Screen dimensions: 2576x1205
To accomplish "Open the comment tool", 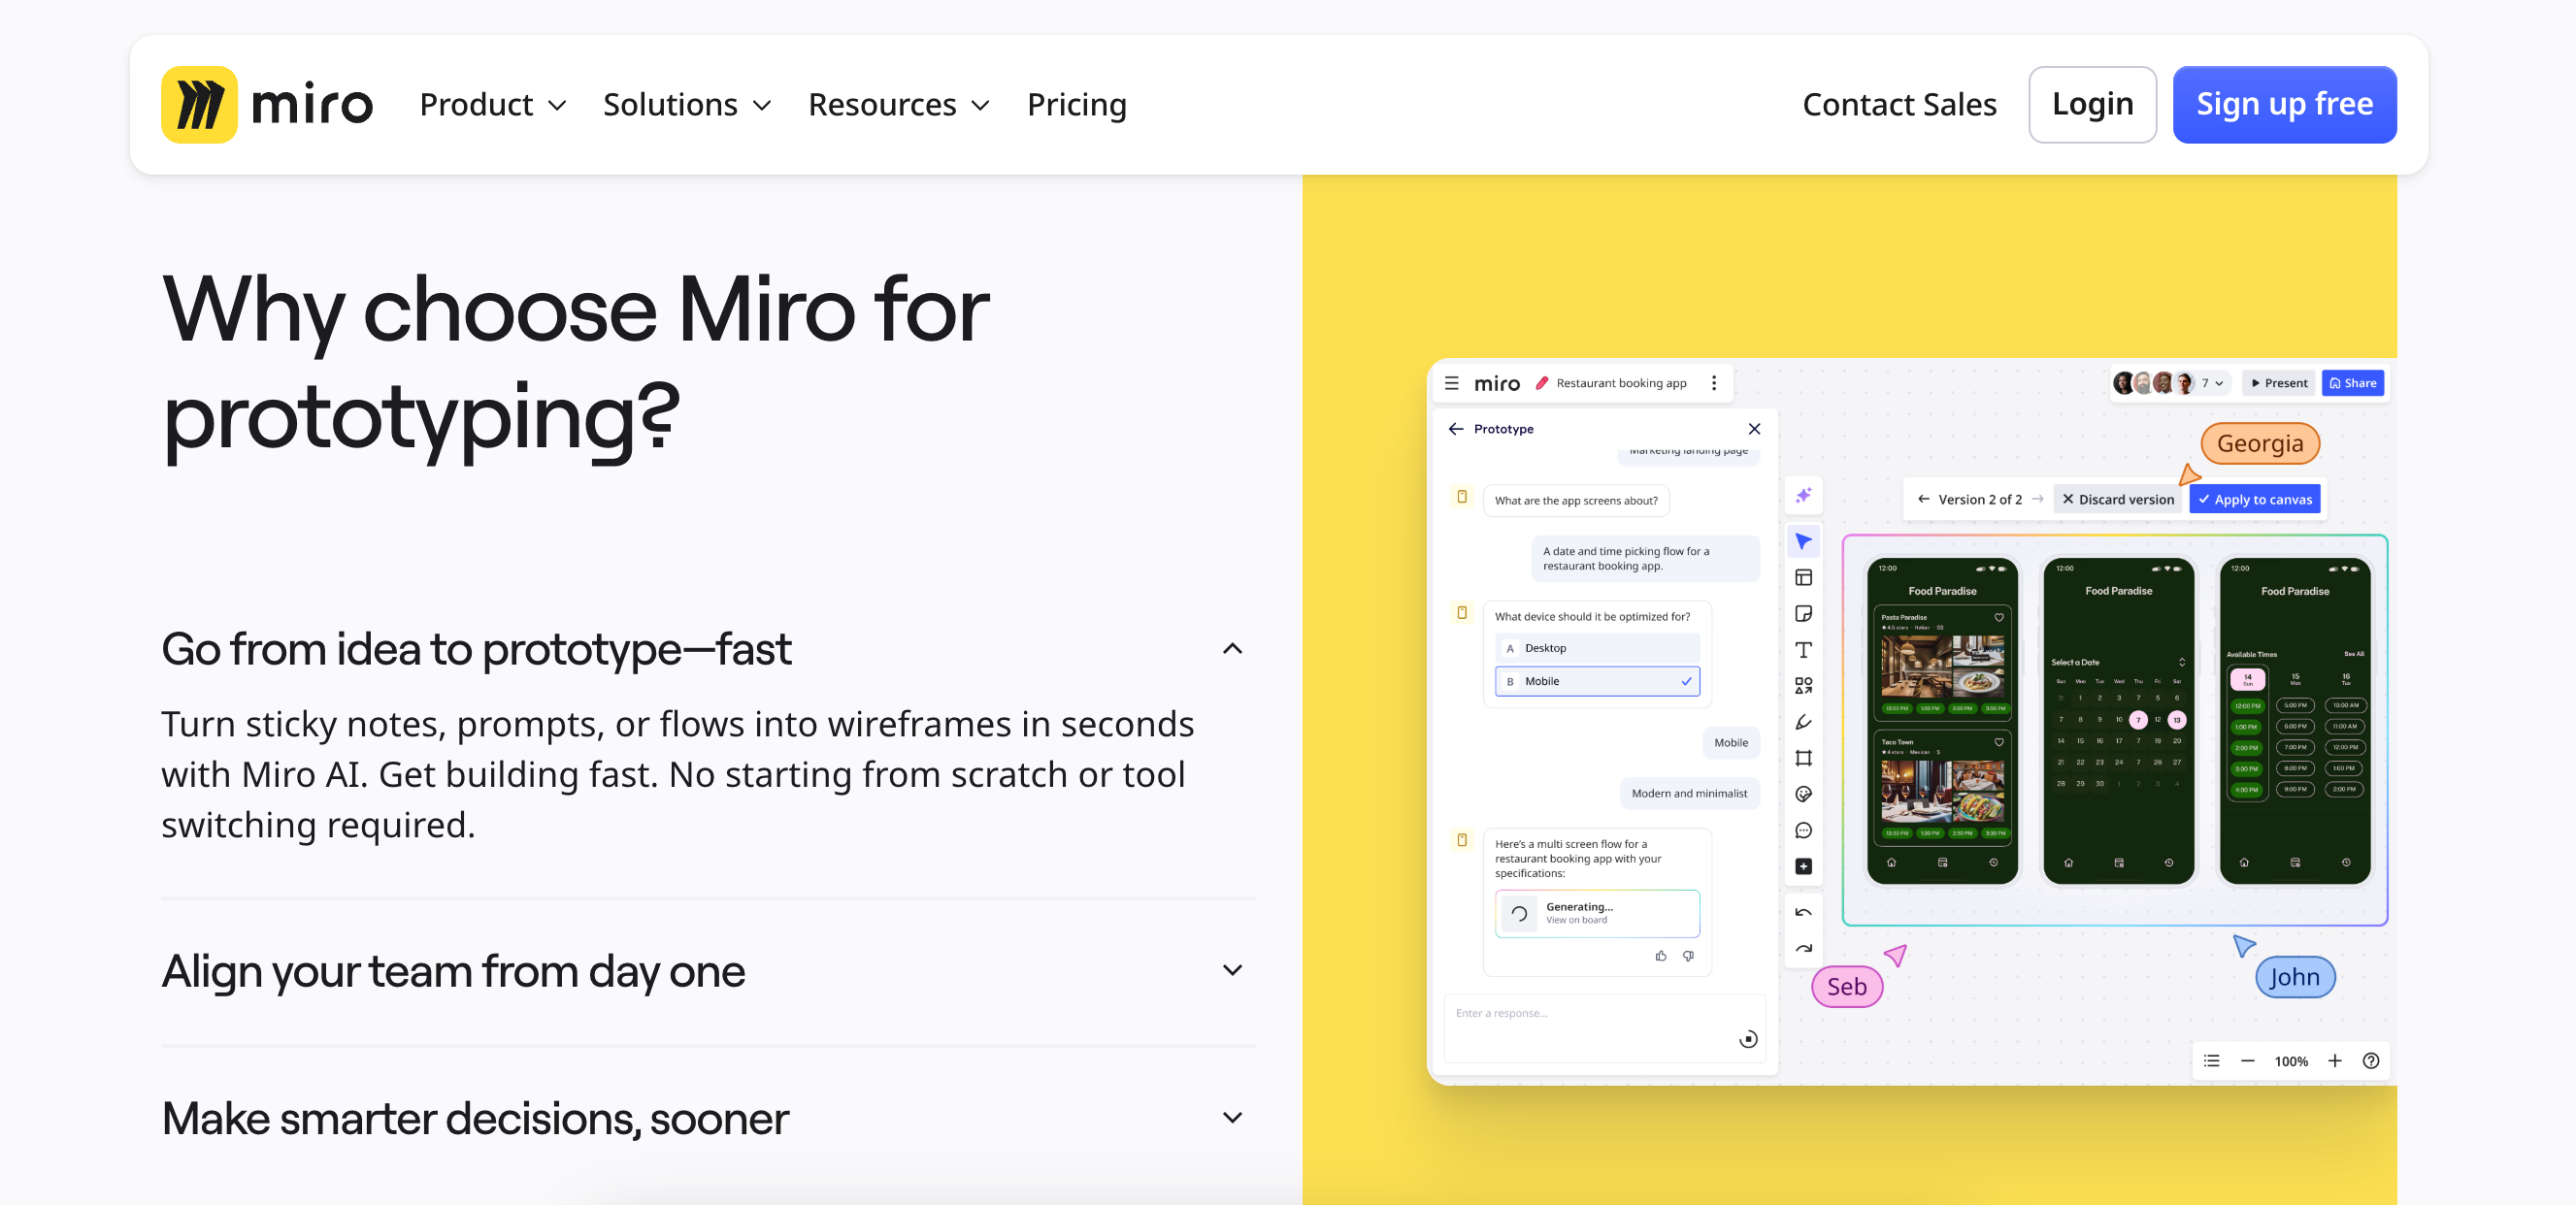I will pos(1803,830).
